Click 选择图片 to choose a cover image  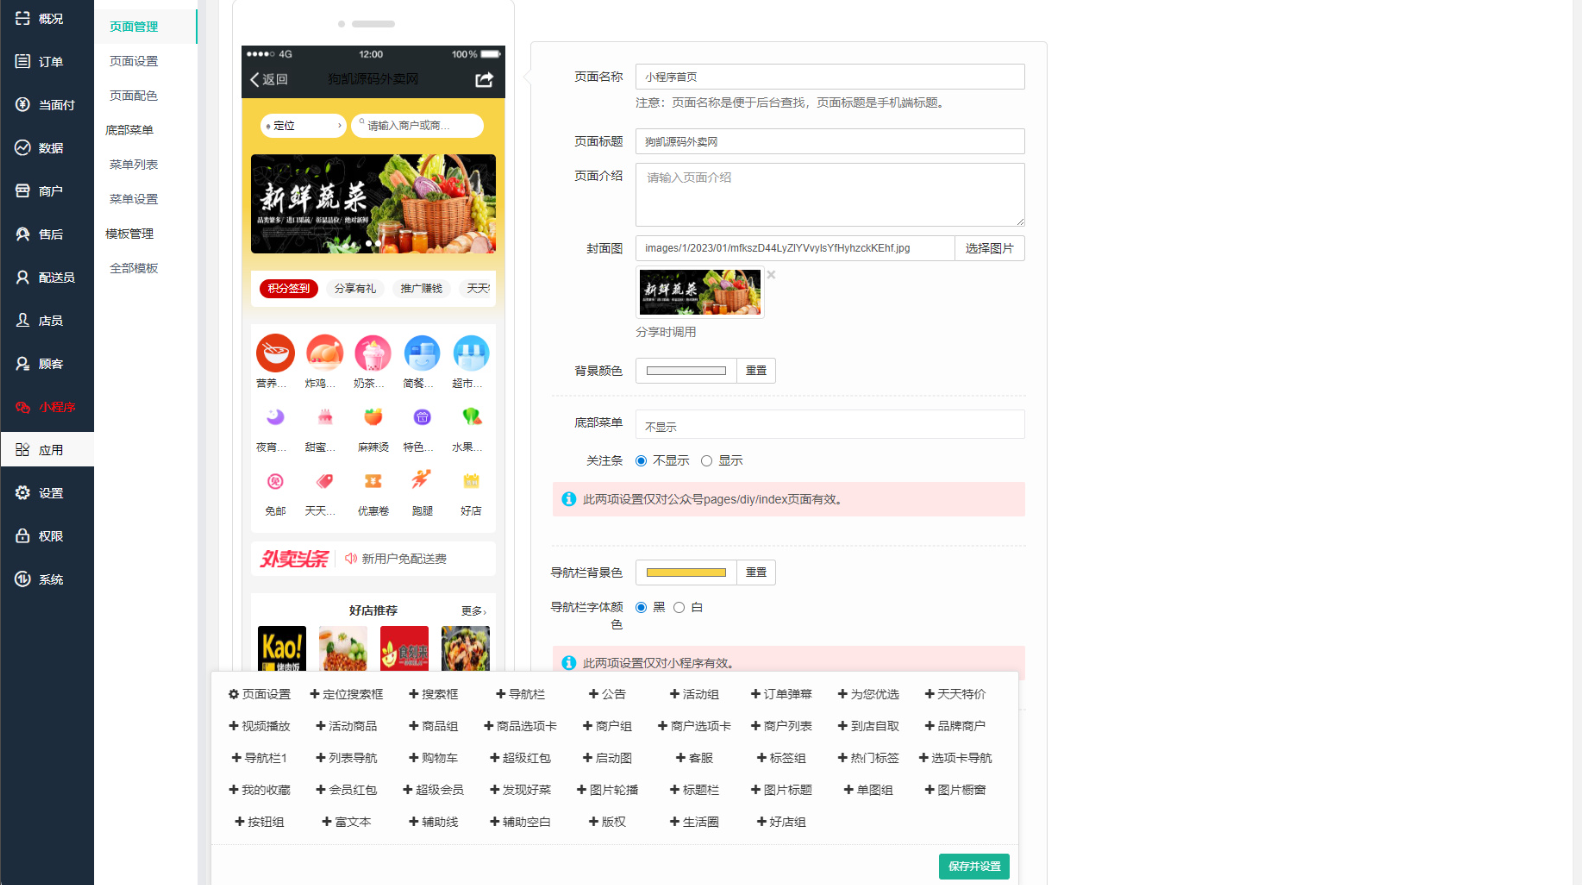pyautogui.click(x=989, y=248)
